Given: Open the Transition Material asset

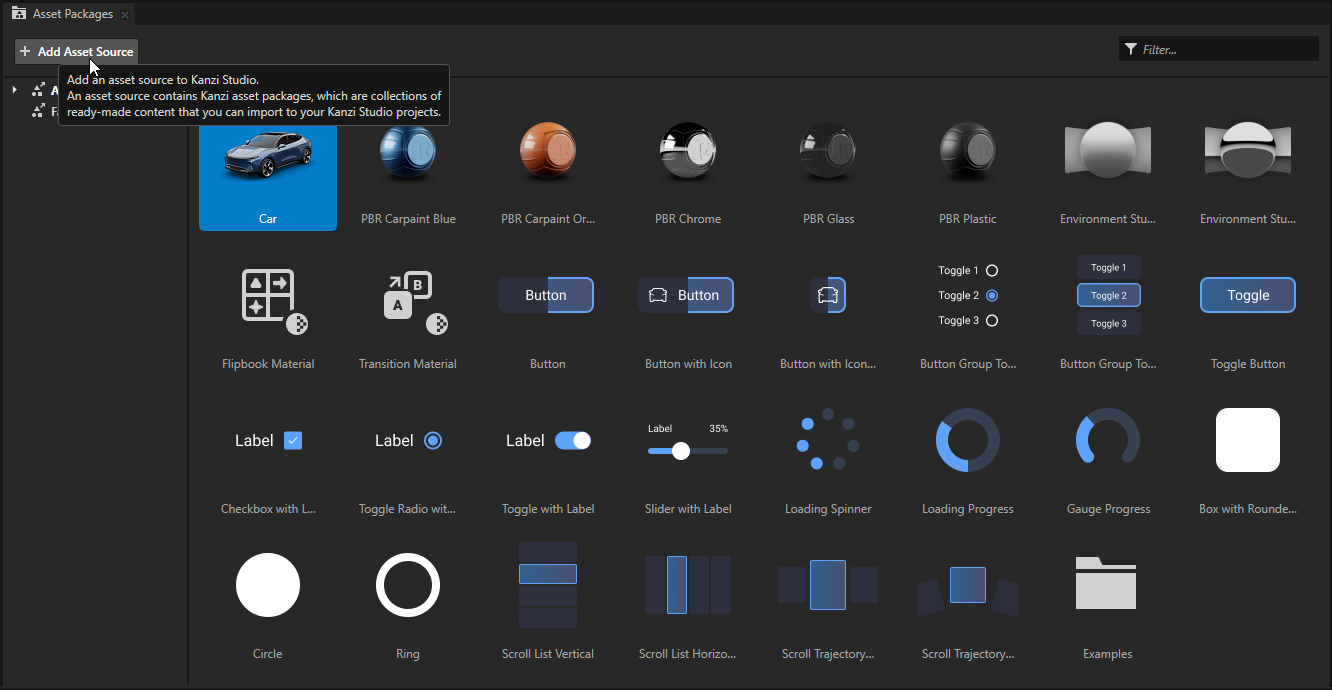Looking at the screenshot, I should [x=408, y=297].
